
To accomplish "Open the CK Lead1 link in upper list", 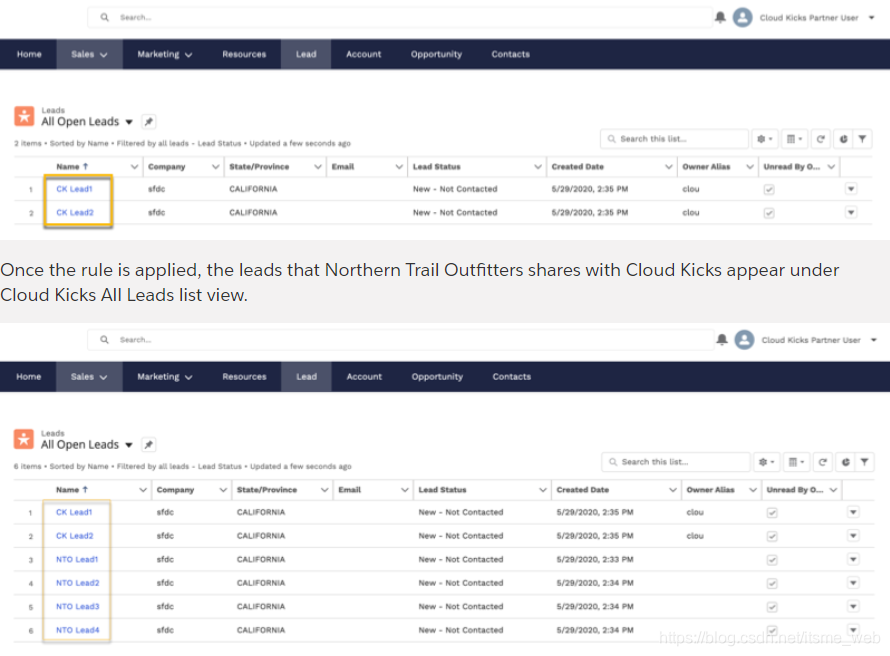I will pyautogui.click(x=74, y=189).
